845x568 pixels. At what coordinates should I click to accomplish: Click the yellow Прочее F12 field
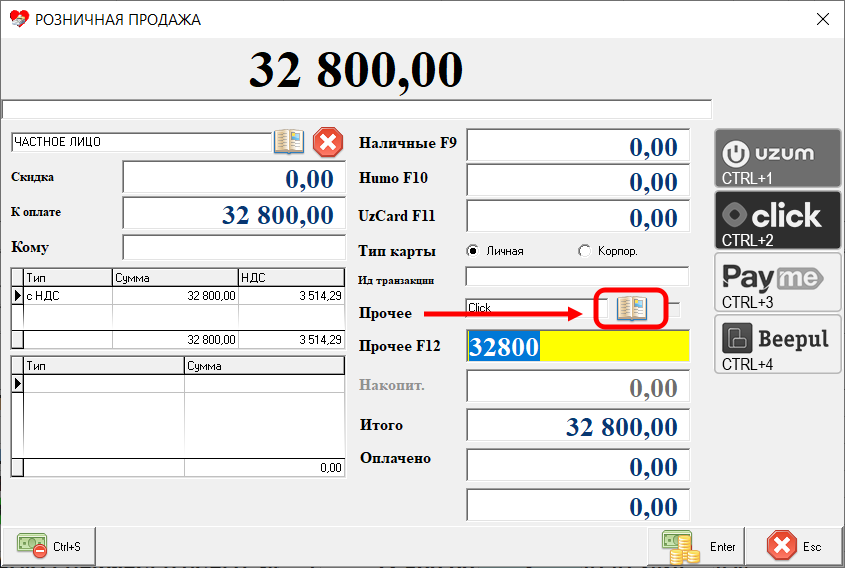click(x=578, y=346)
